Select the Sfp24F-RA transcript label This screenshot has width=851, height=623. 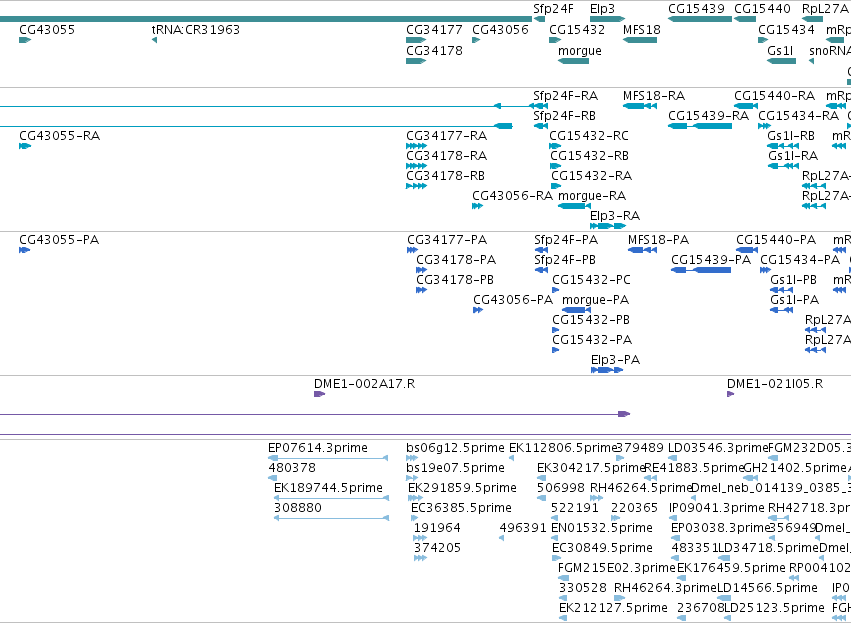click(566, 96)
